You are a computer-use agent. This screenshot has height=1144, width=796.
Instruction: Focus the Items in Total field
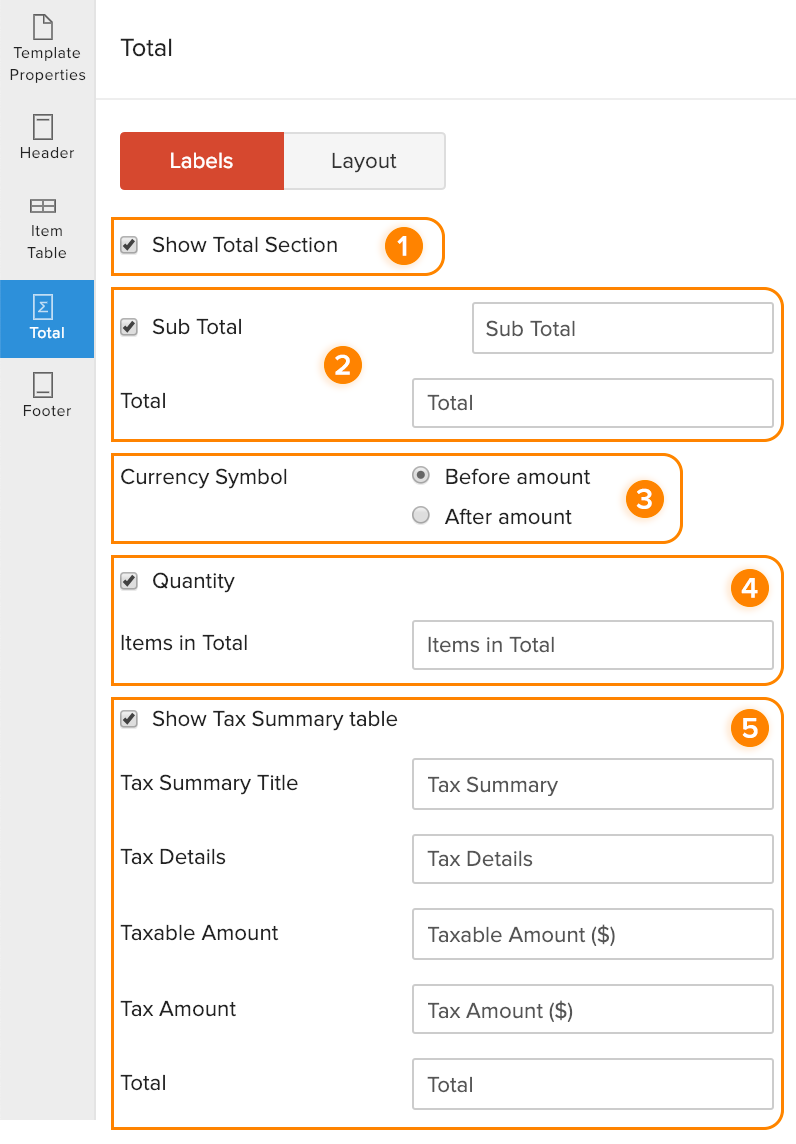coord(592,645)
